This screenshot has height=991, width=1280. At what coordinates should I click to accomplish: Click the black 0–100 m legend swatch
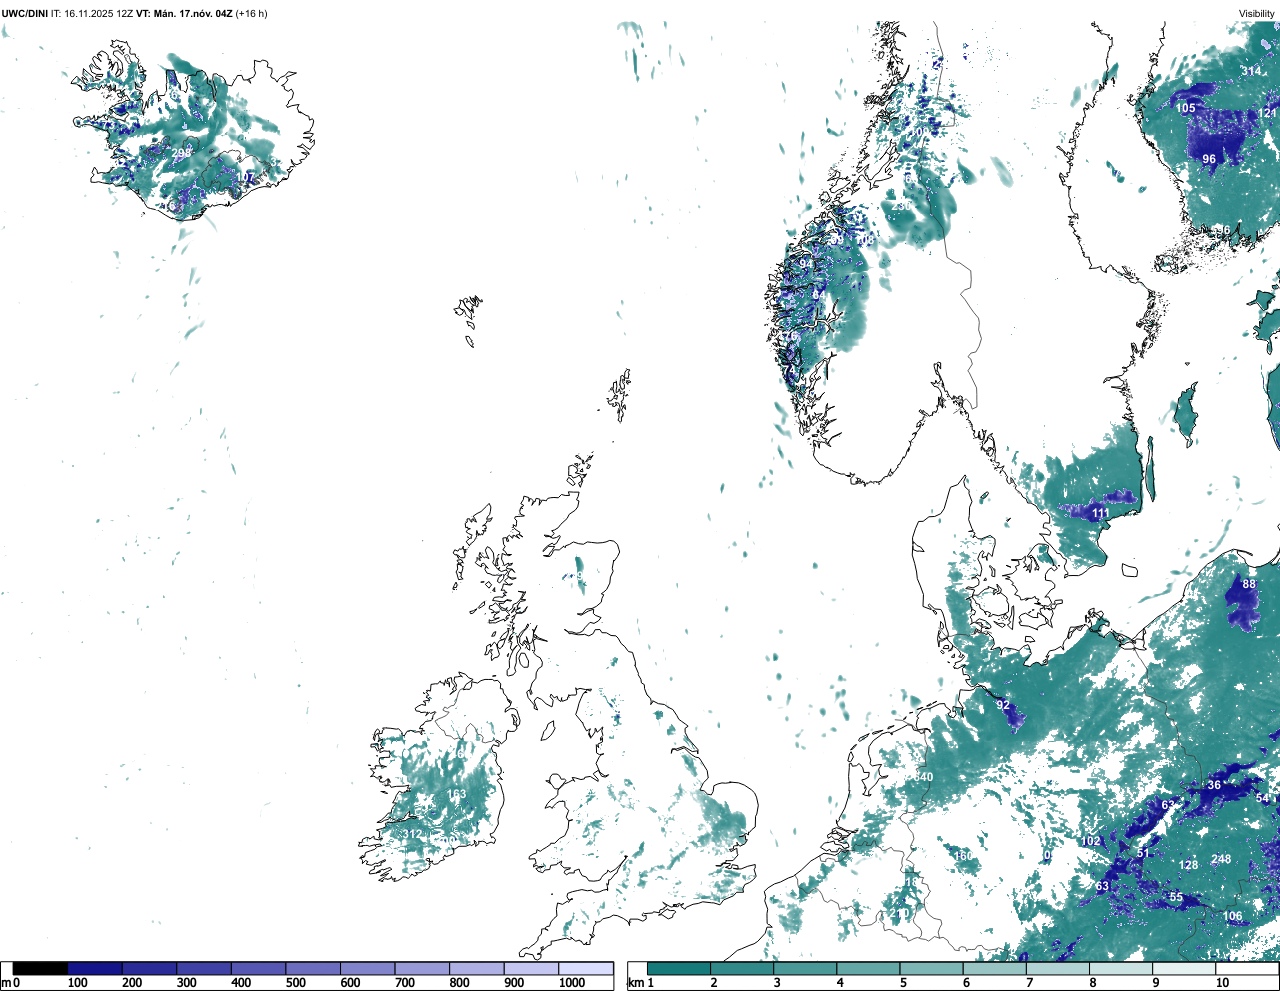[40, 968]
